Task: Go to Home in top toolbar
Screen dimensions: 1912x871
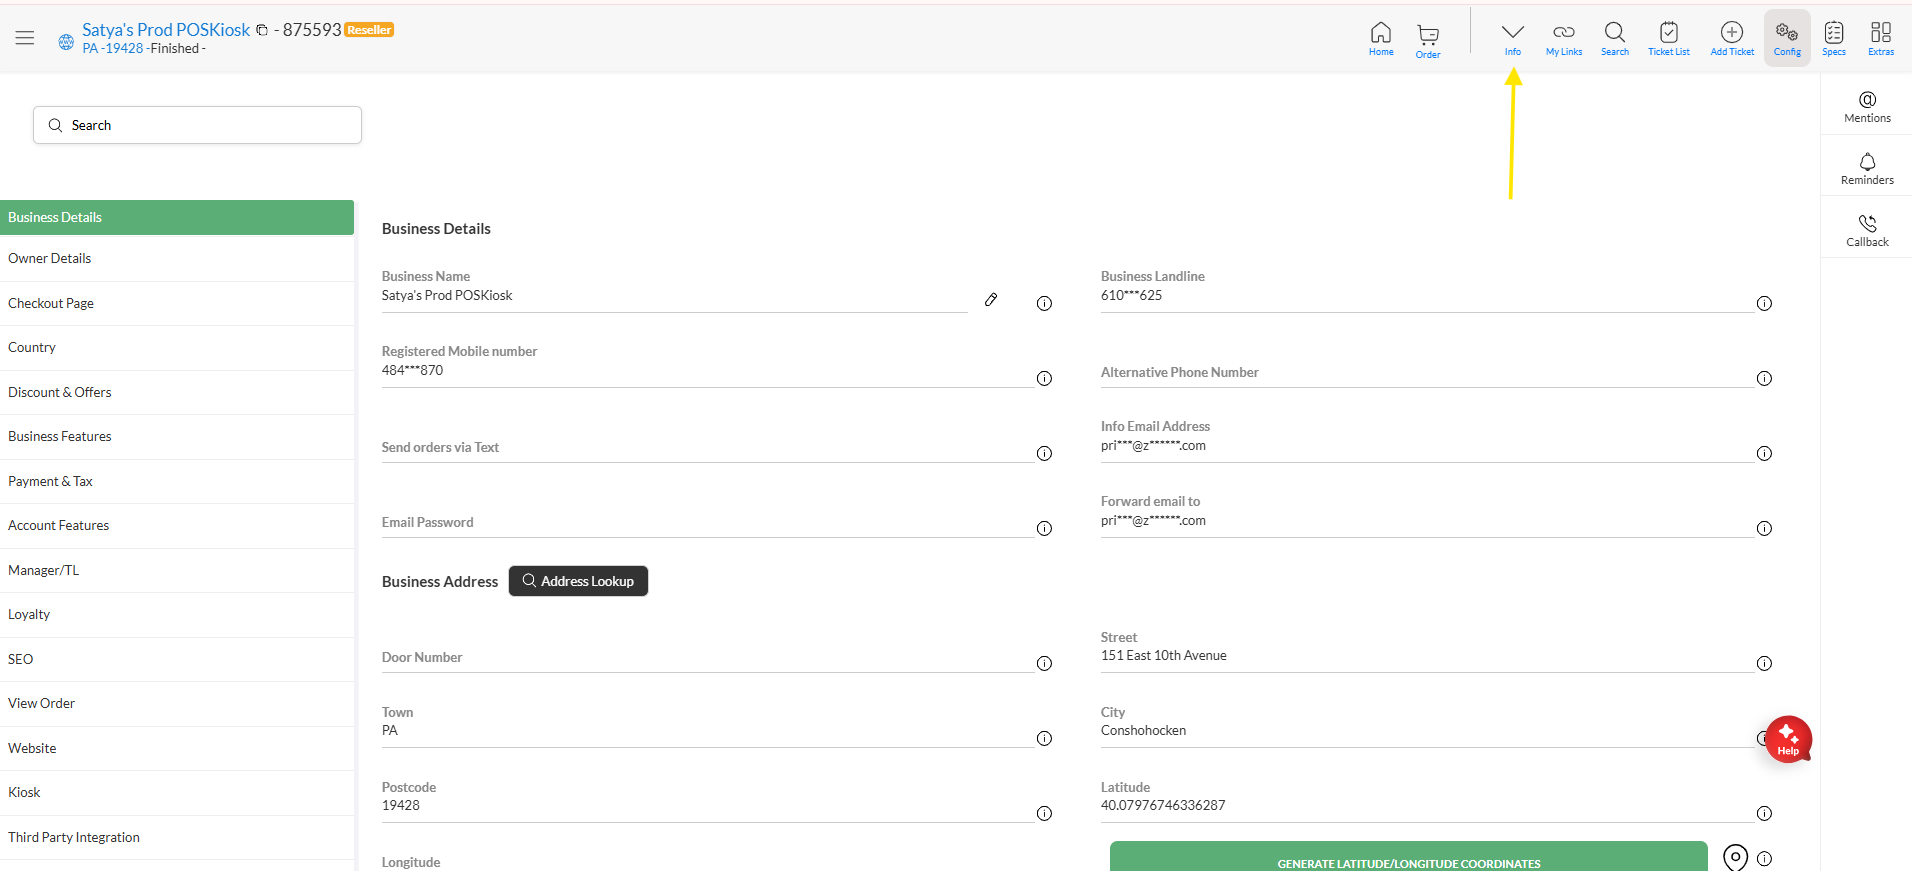Action: (x=1381, y=38)
